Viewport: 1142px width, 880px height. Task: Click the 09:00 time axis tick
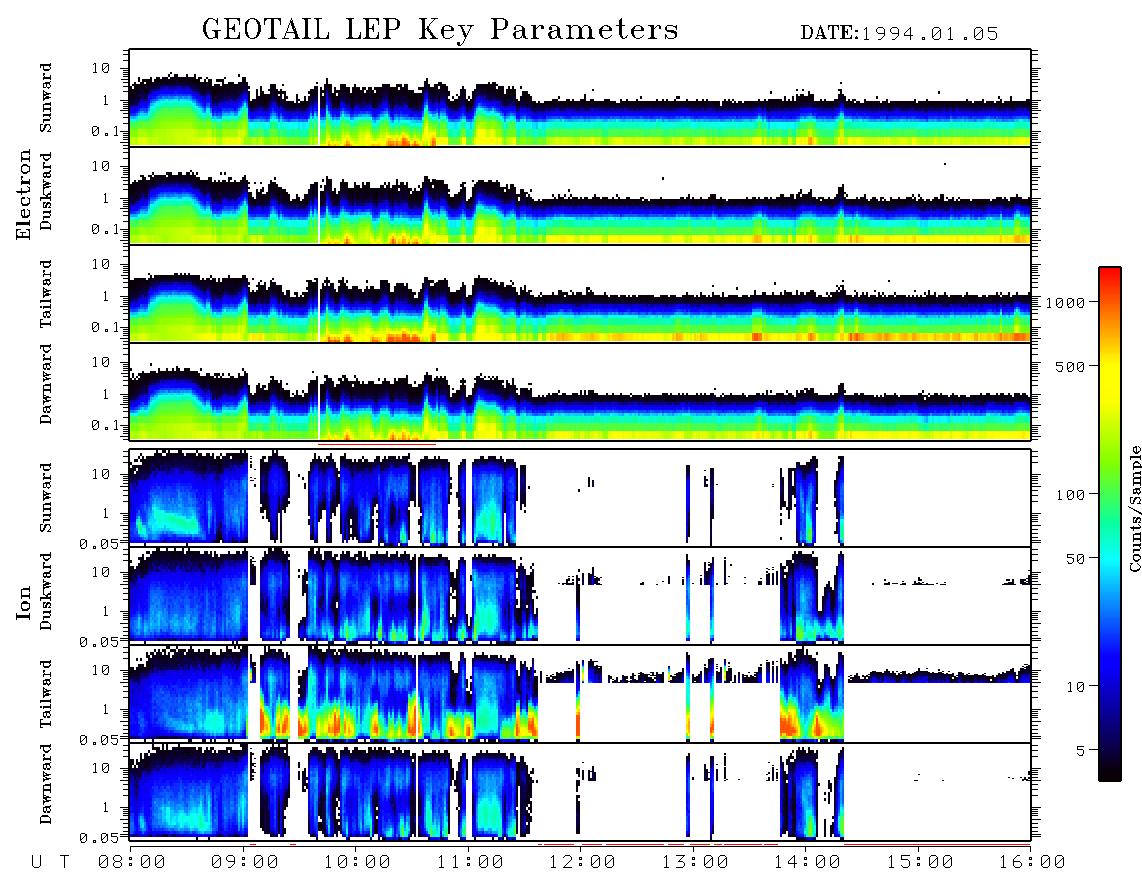(x=245, y=863)
